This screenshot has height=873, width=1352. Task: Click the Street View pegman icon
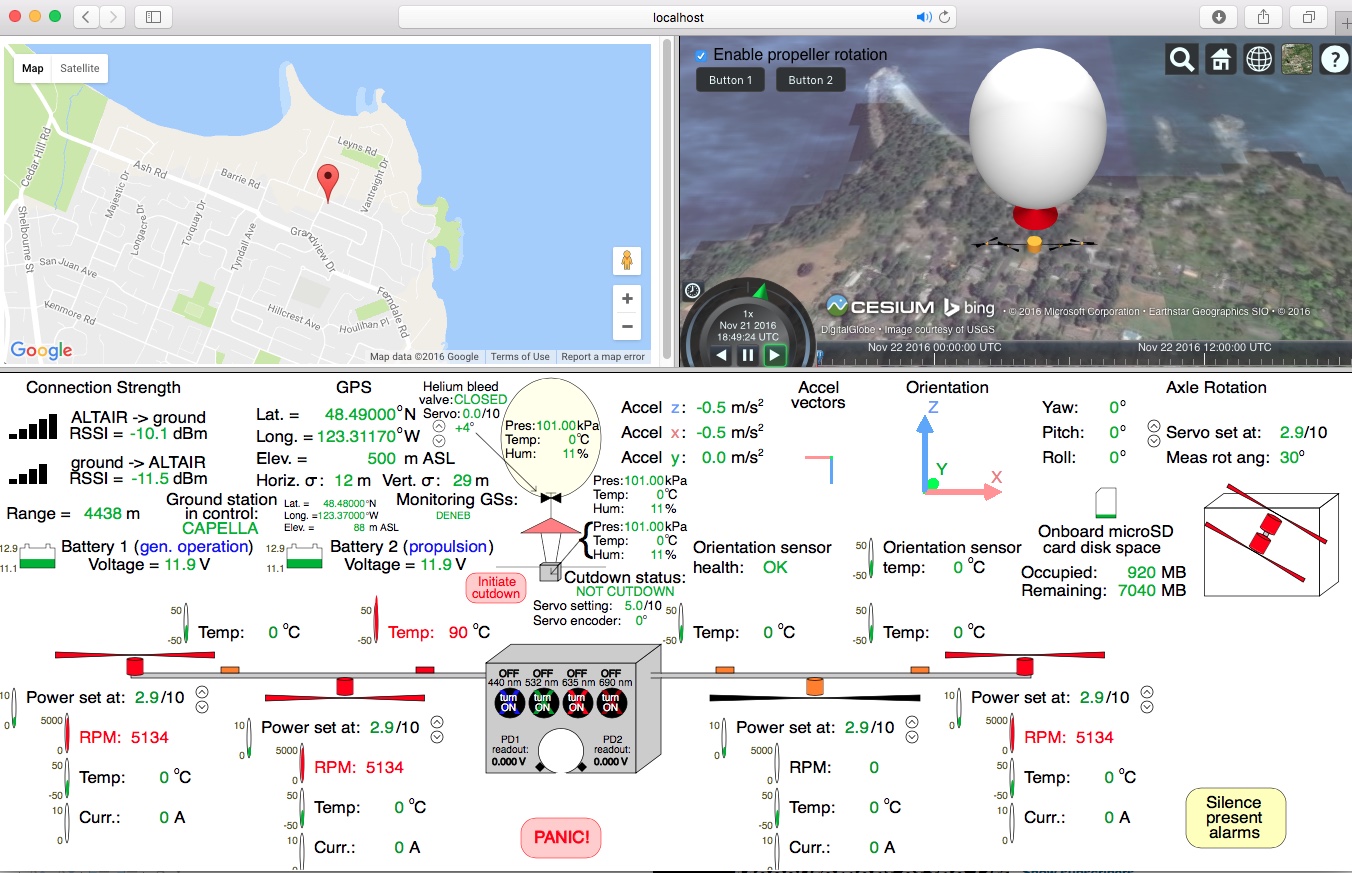tap(627, 261)
